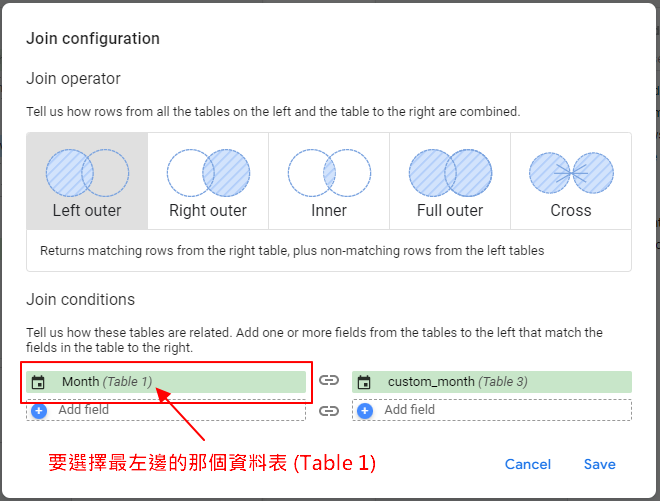Image resolution: width=660 pixels, height=501 pixels.
Task: Select the Cross join icon
Action: point(571,172)
